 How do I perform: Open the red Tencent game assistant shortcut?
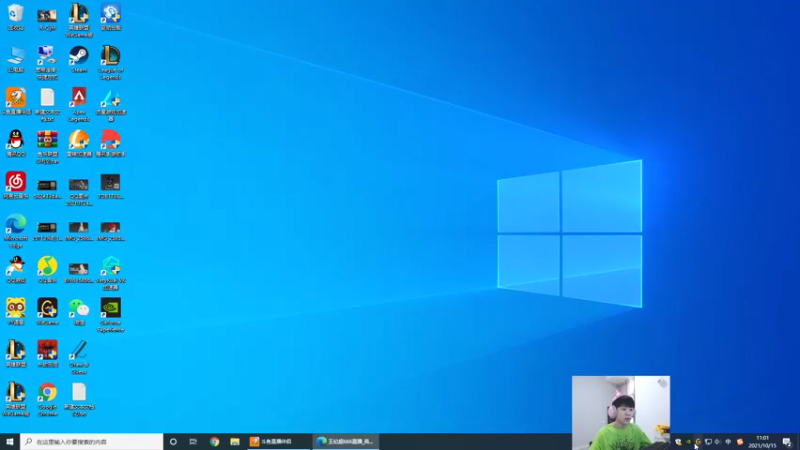pos(111,143)
